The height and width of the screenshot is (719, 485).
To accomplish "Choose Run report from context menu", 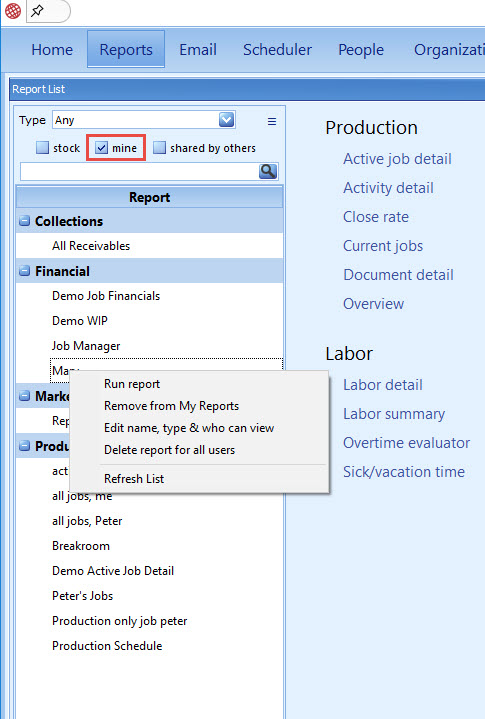I will (x=132, y=384).
